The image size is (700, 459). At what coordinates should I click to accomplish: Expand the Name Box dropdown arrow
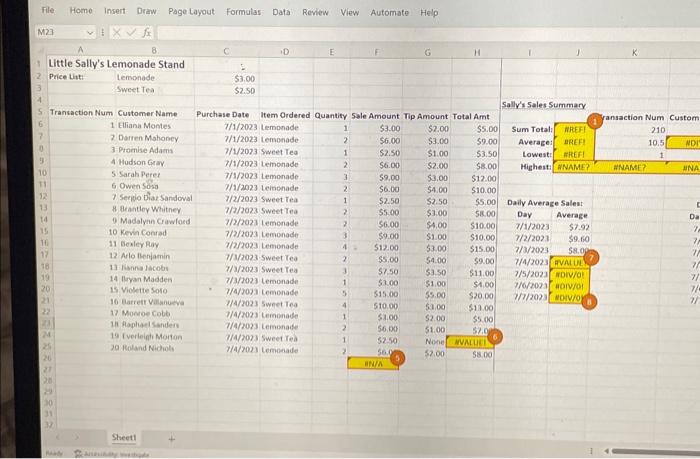point(90,32)
